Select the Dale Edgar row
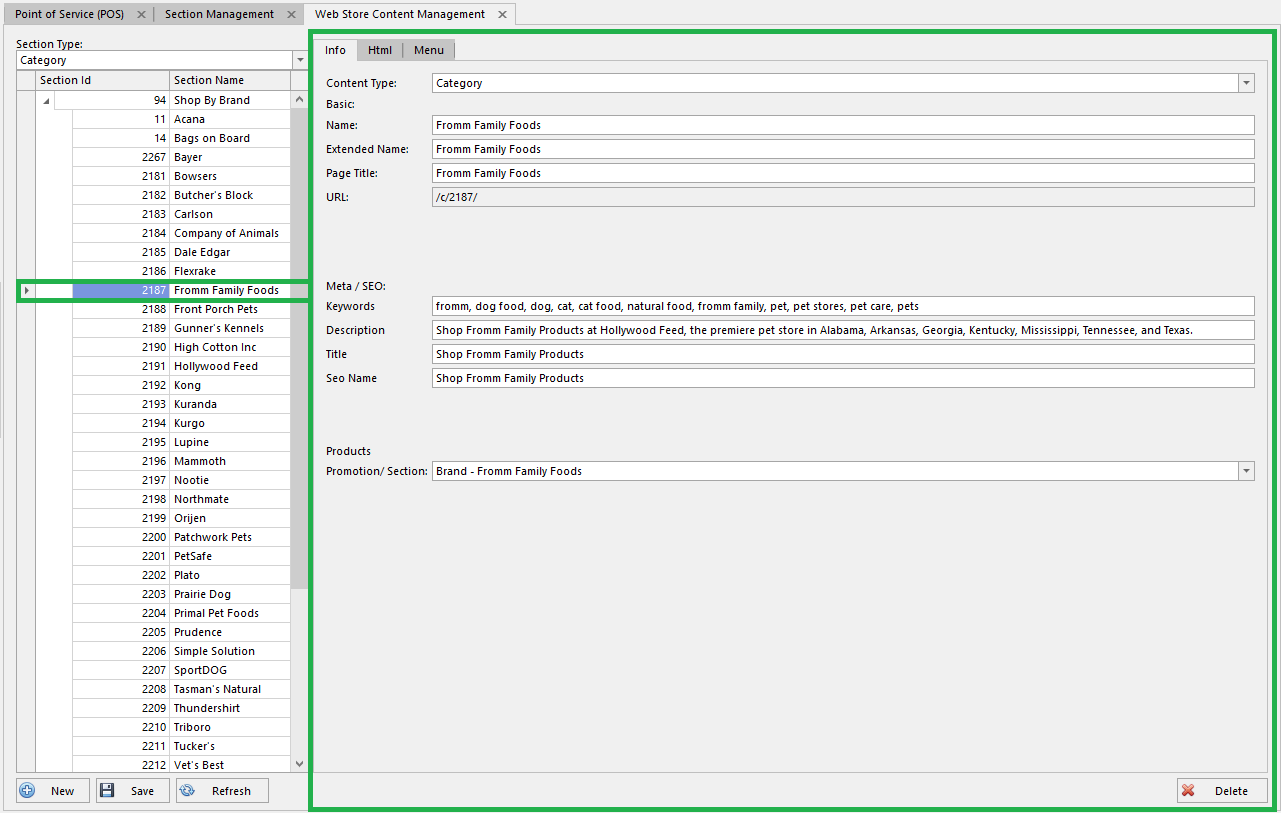 point(181,252)
